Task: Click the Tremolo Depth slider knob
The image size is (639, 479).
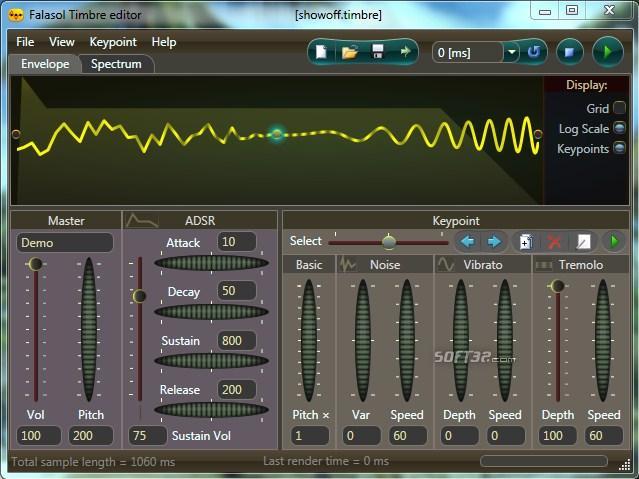Action: (x=557, y=286)
